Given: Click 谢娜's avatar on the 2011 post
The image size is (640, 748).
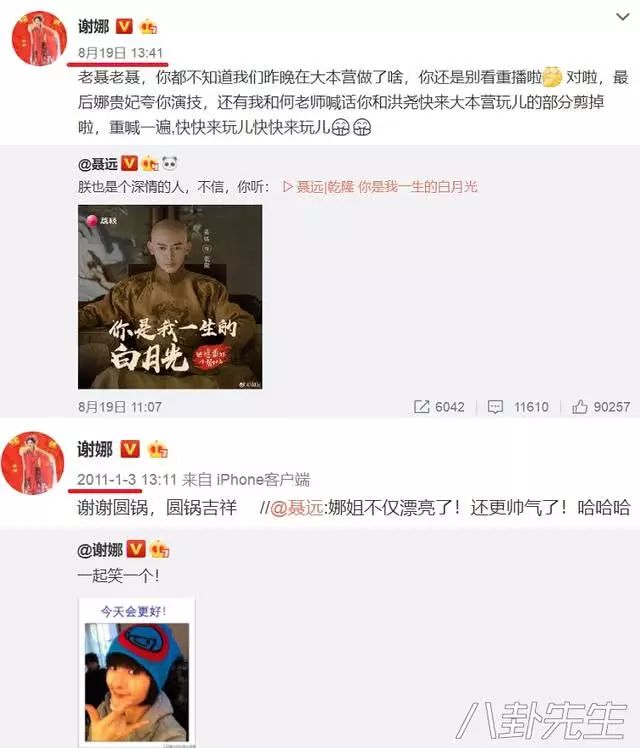Looking at the screenshot, I should tap(32, 463).
